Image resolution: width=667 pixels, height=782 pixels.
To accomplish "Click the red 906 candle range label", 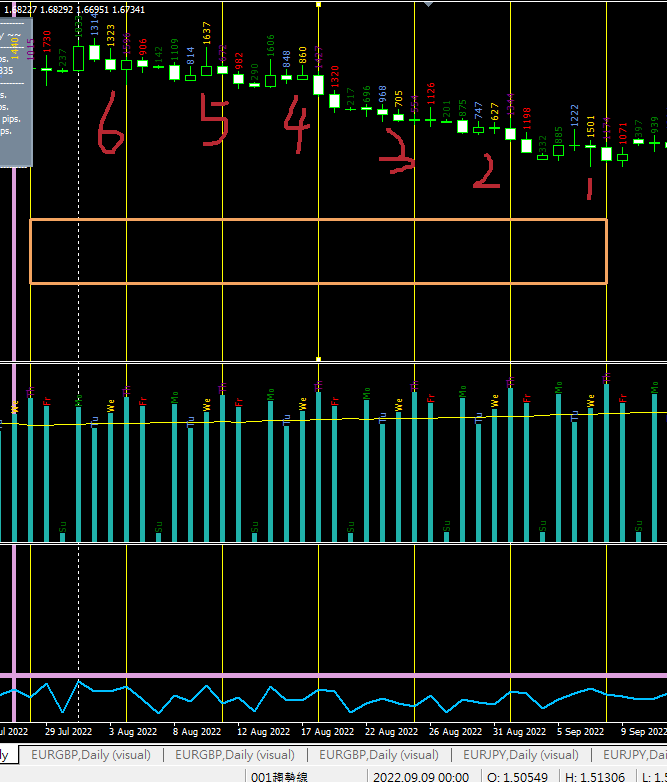I will pyautogui.click(x=143, y=47).
